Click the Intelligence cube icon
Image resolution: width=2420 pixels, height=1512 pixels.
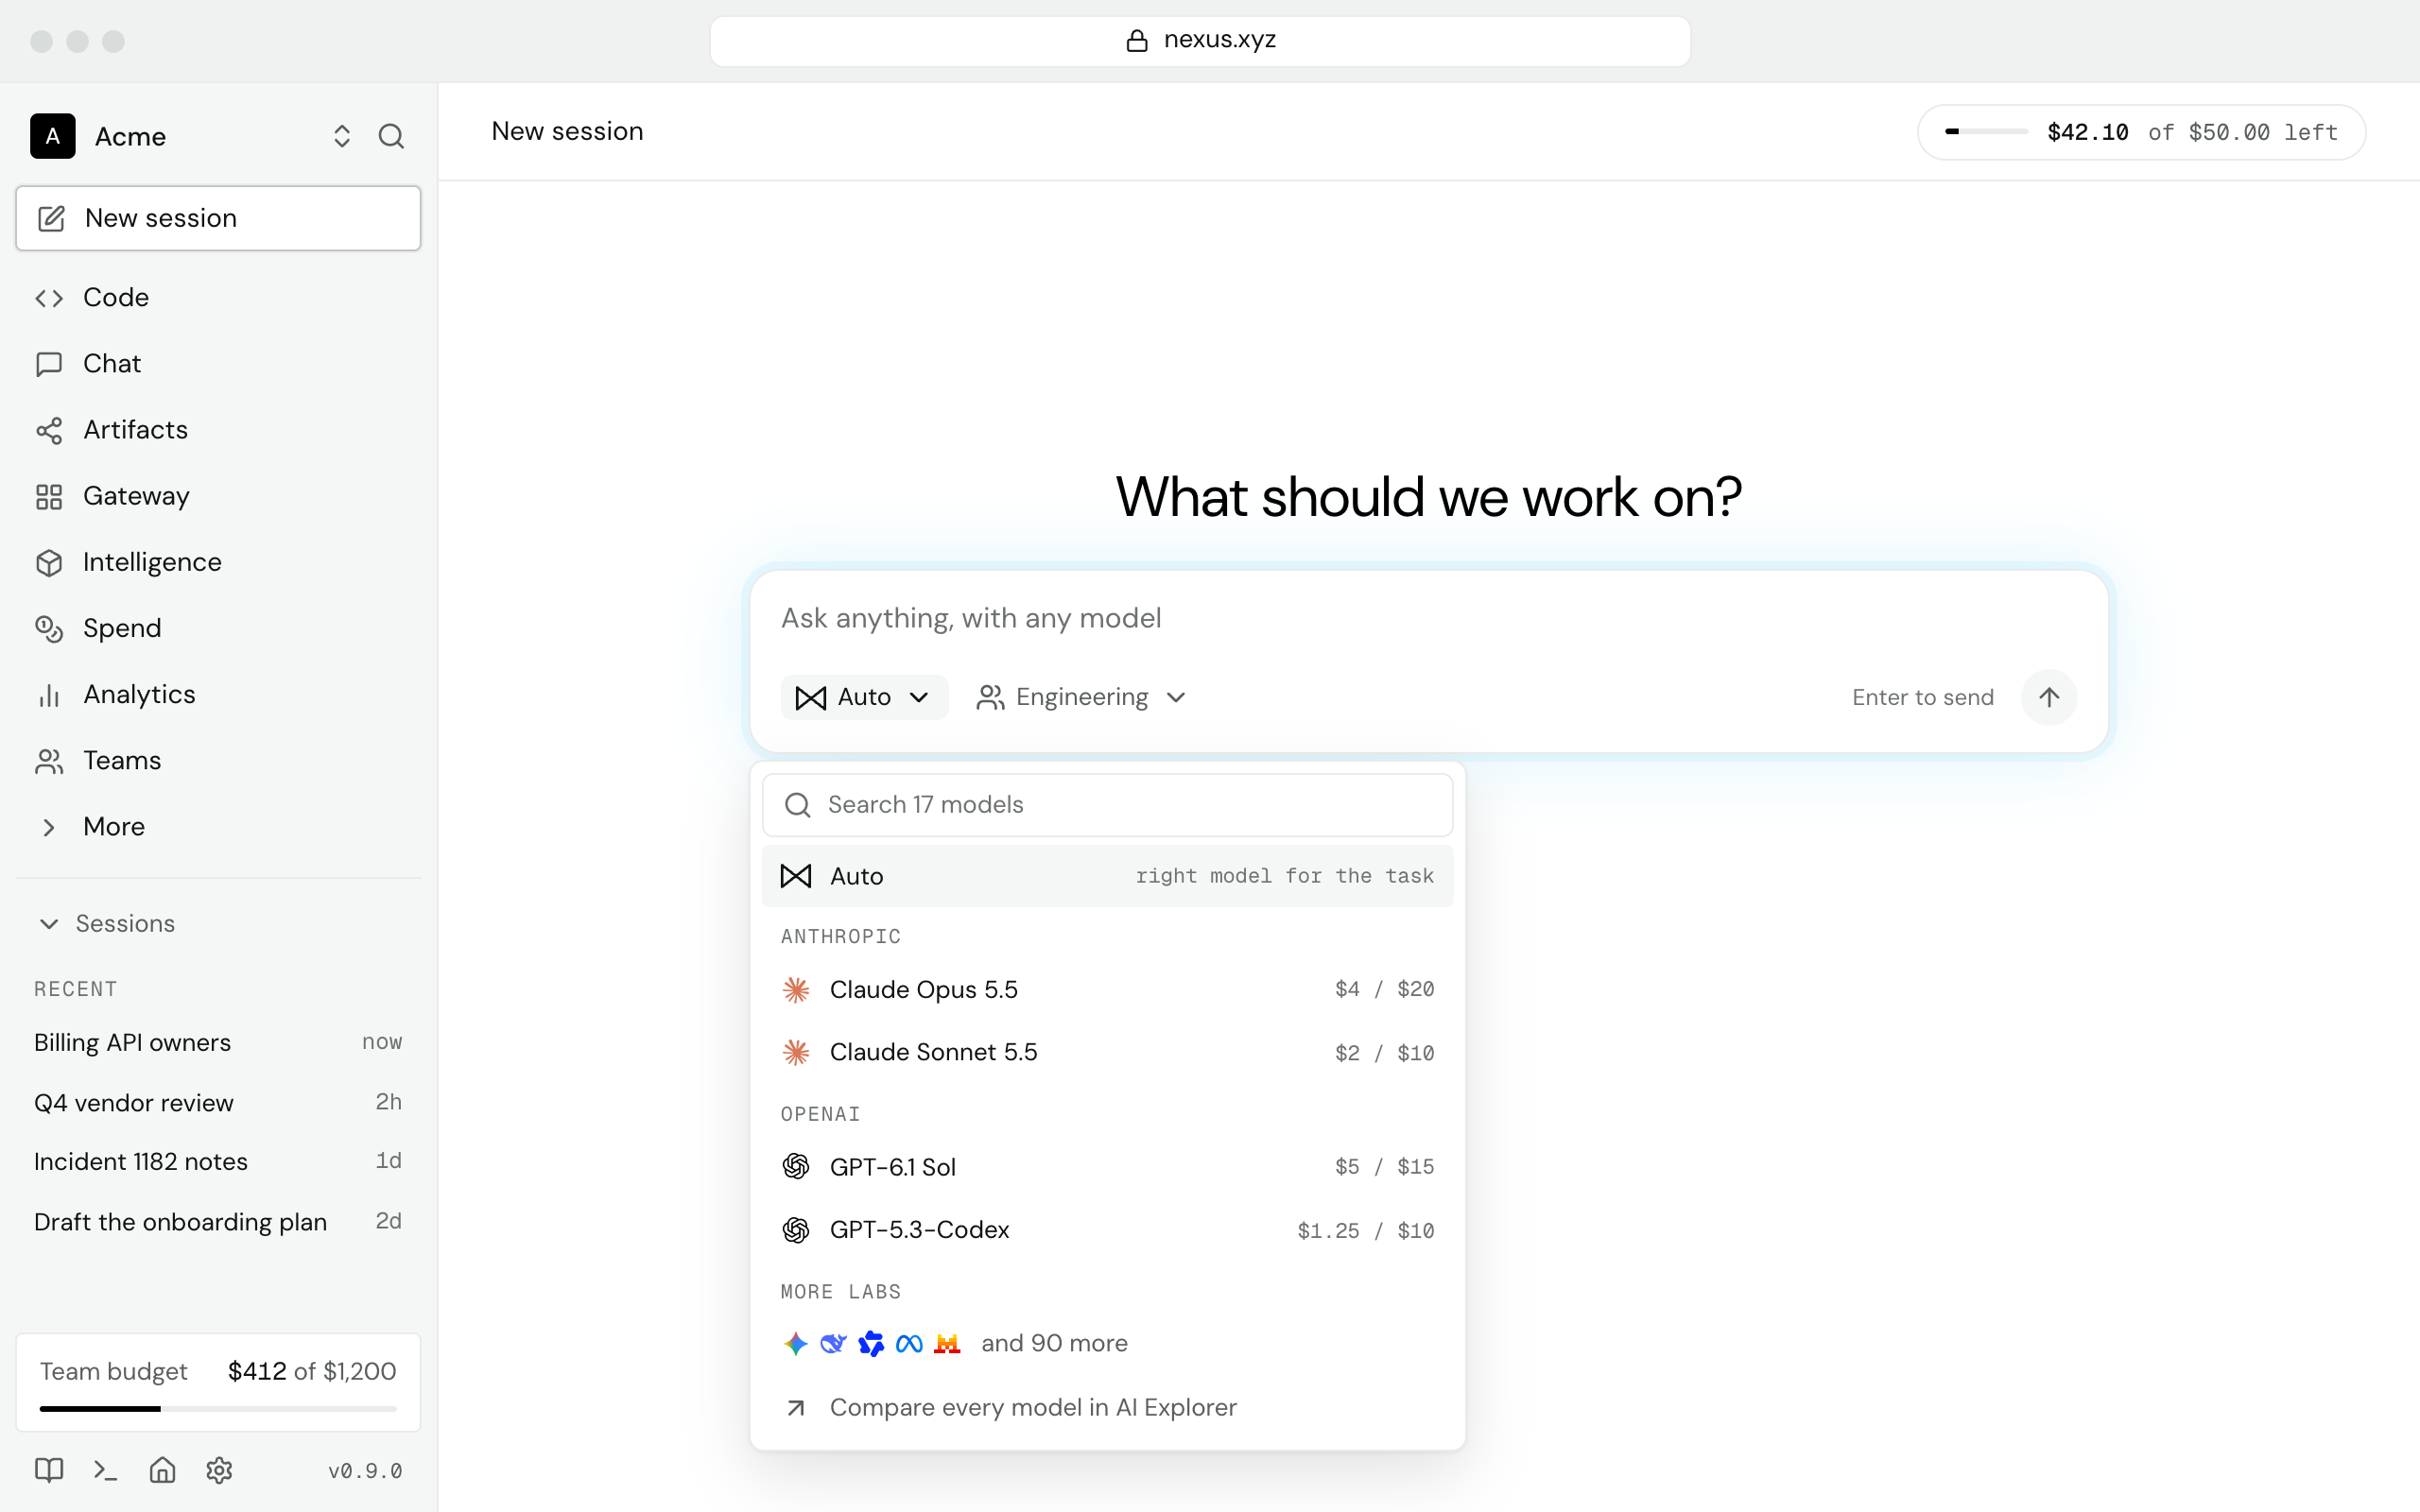[x=49, y=563]
